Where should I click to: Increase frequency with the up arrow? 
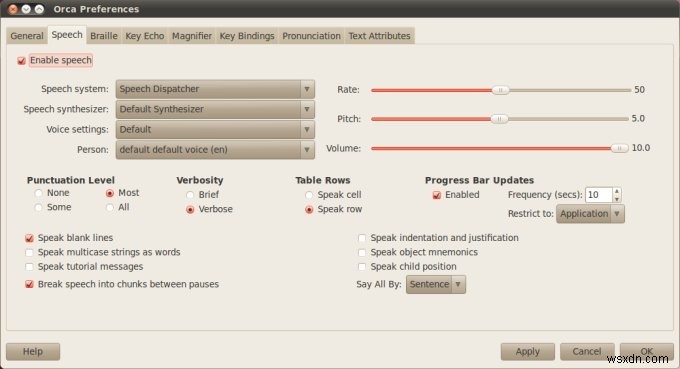(617, 191)
